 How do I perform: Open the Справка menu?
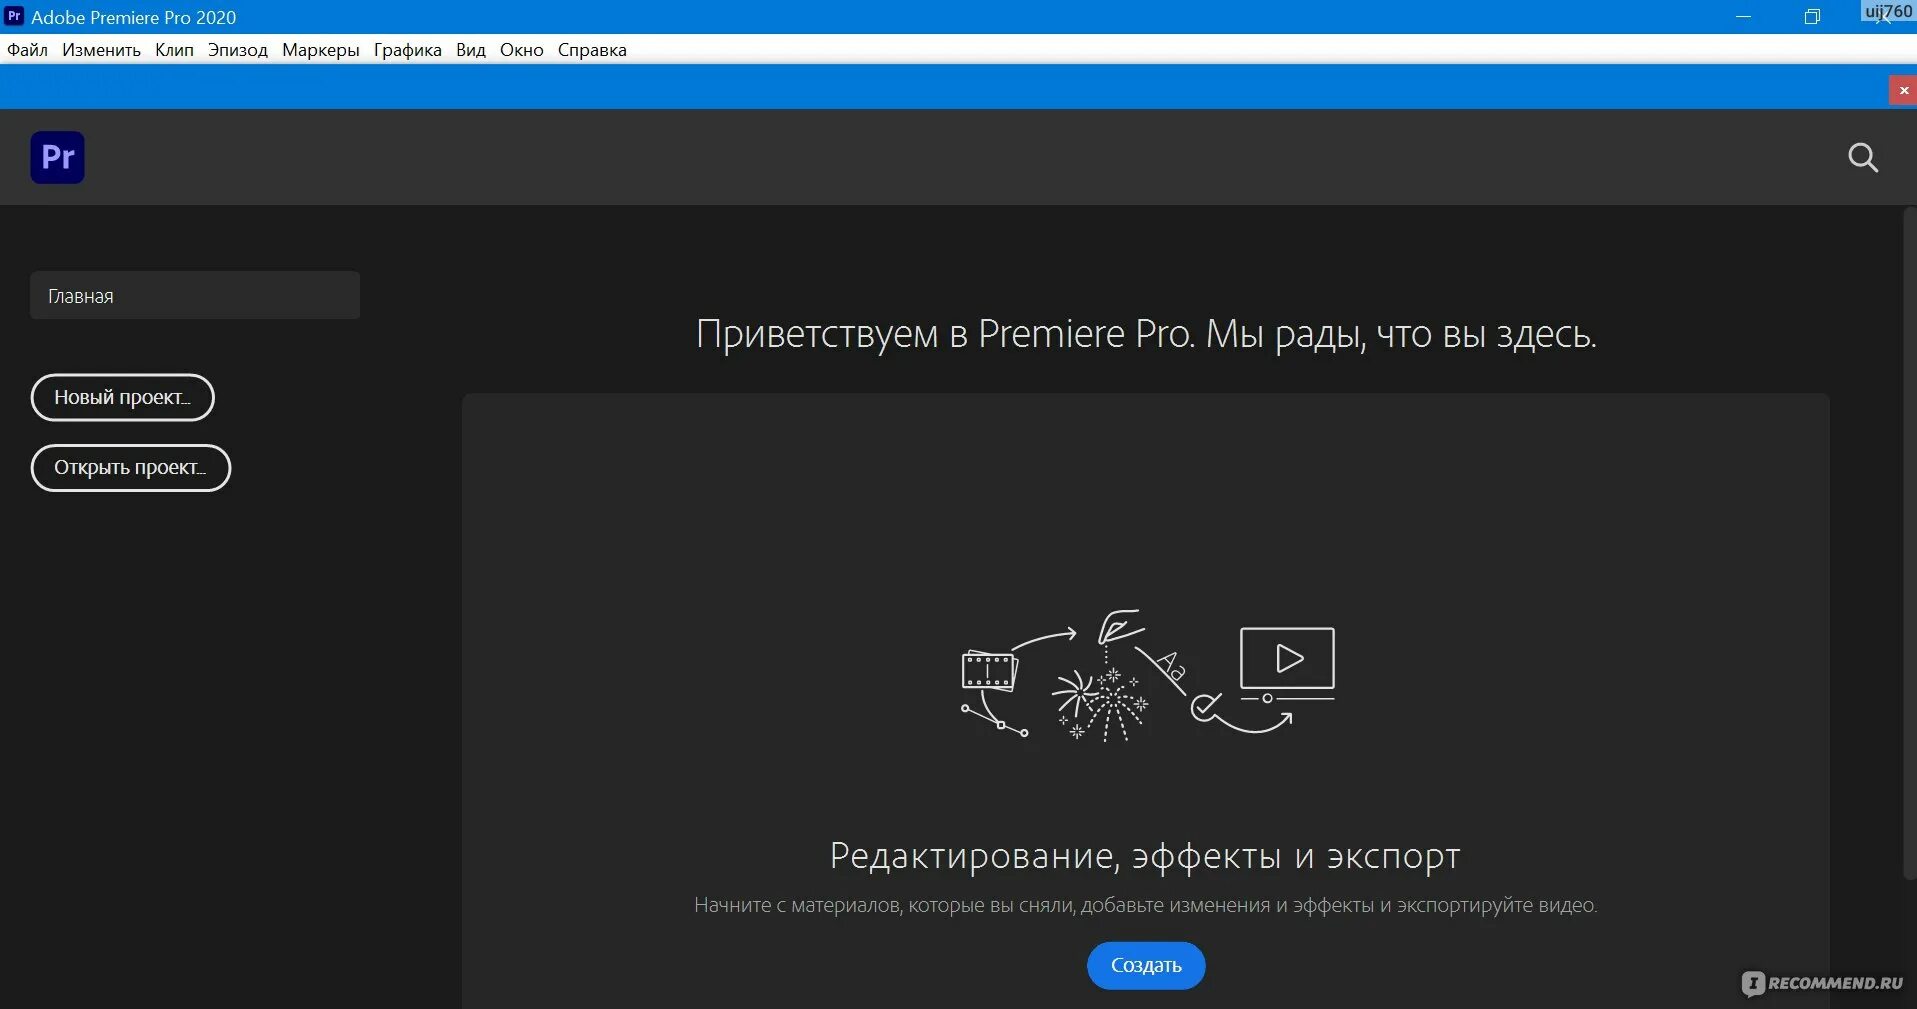pos(592,50)
